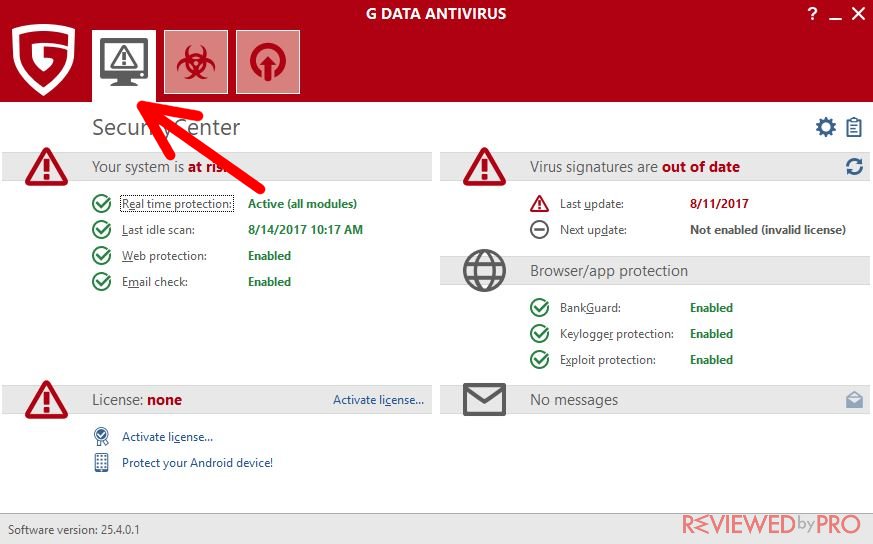Click Protect your Android device link
This screenshot has width=873, height=544.
198,463
